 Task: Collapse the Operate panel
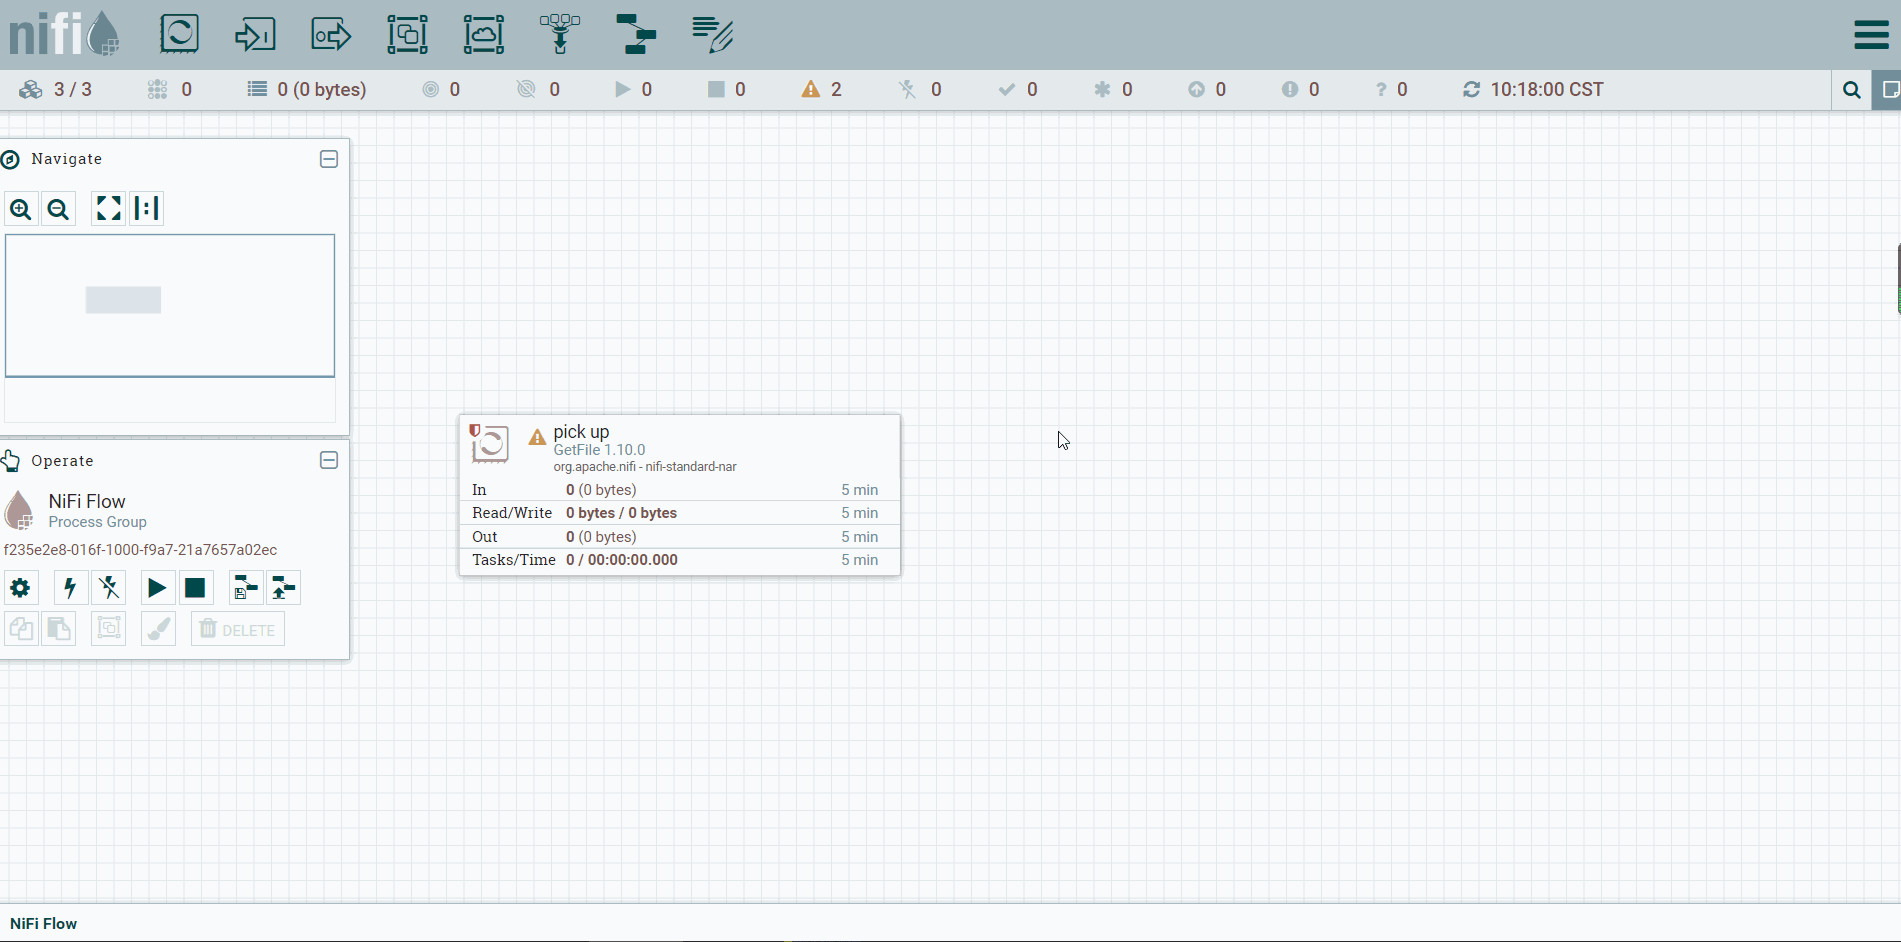pyautogui.click(x=329, y=460)
